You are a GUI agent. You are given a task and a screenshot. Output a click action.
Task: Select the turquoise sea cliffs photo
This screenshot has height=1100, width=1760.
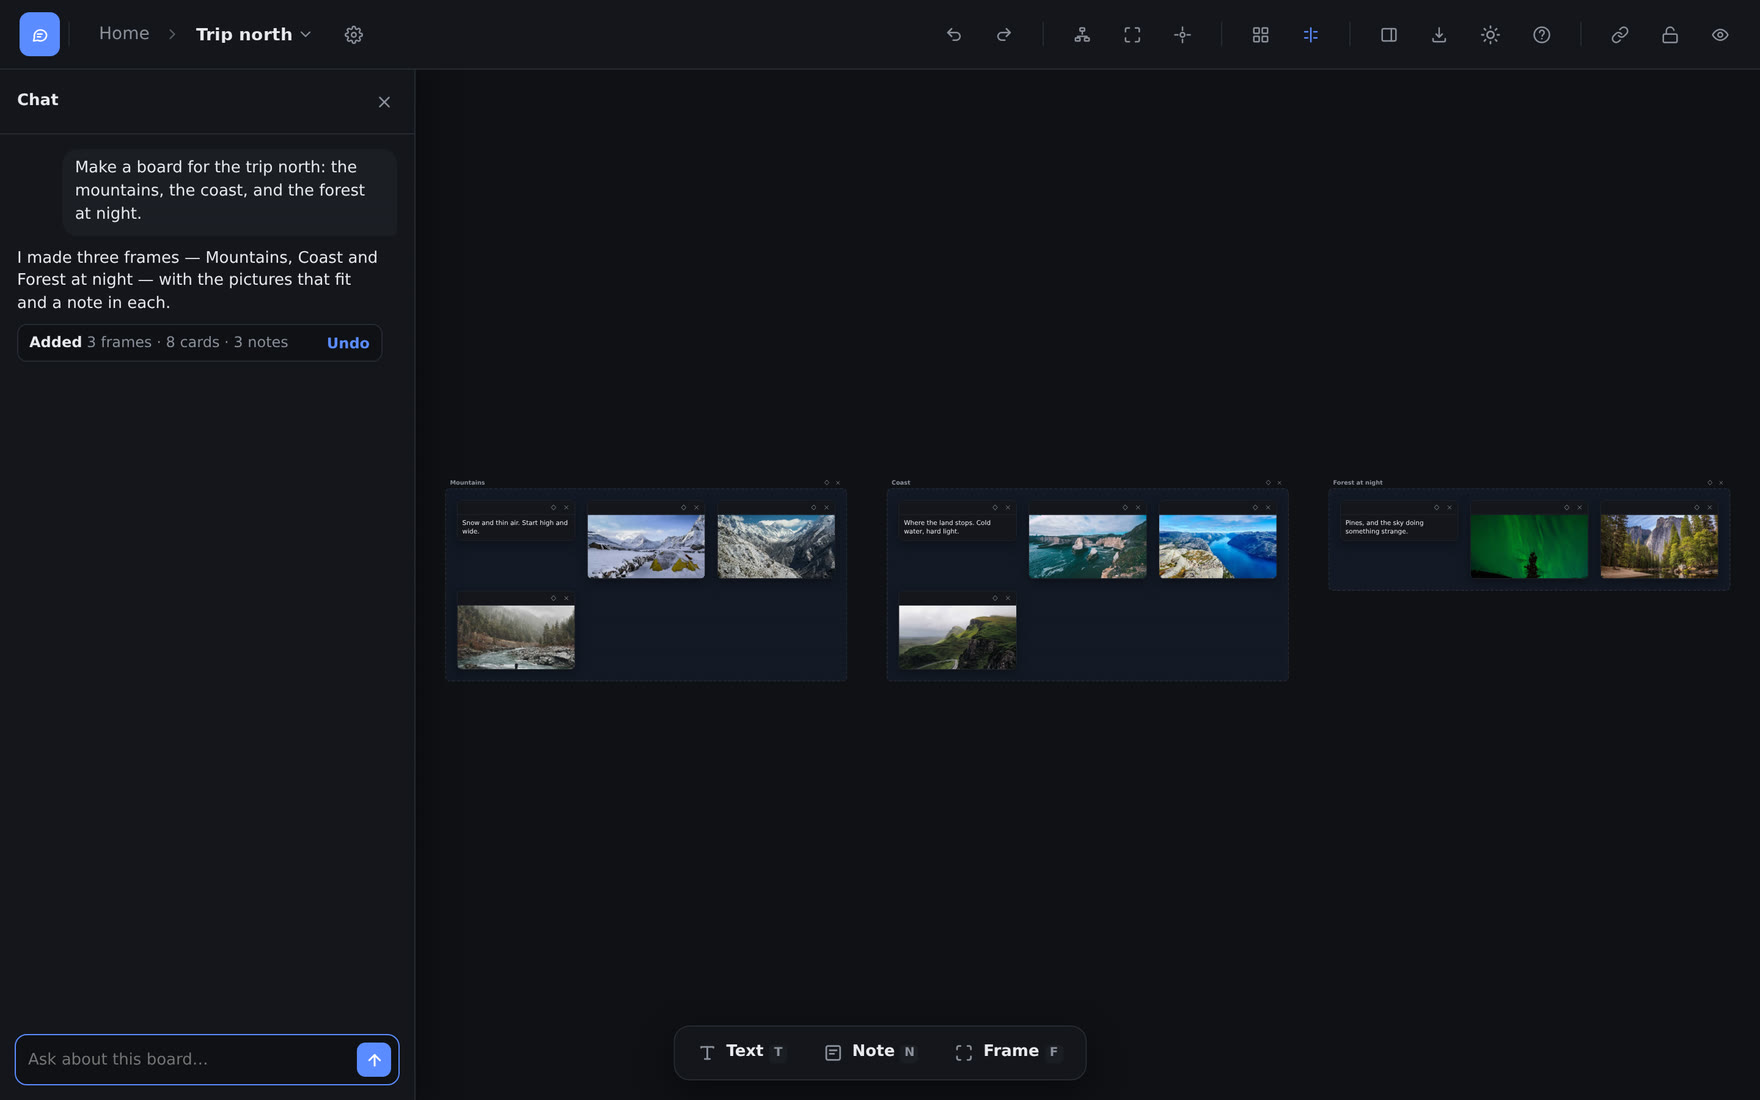[1088, 546]
